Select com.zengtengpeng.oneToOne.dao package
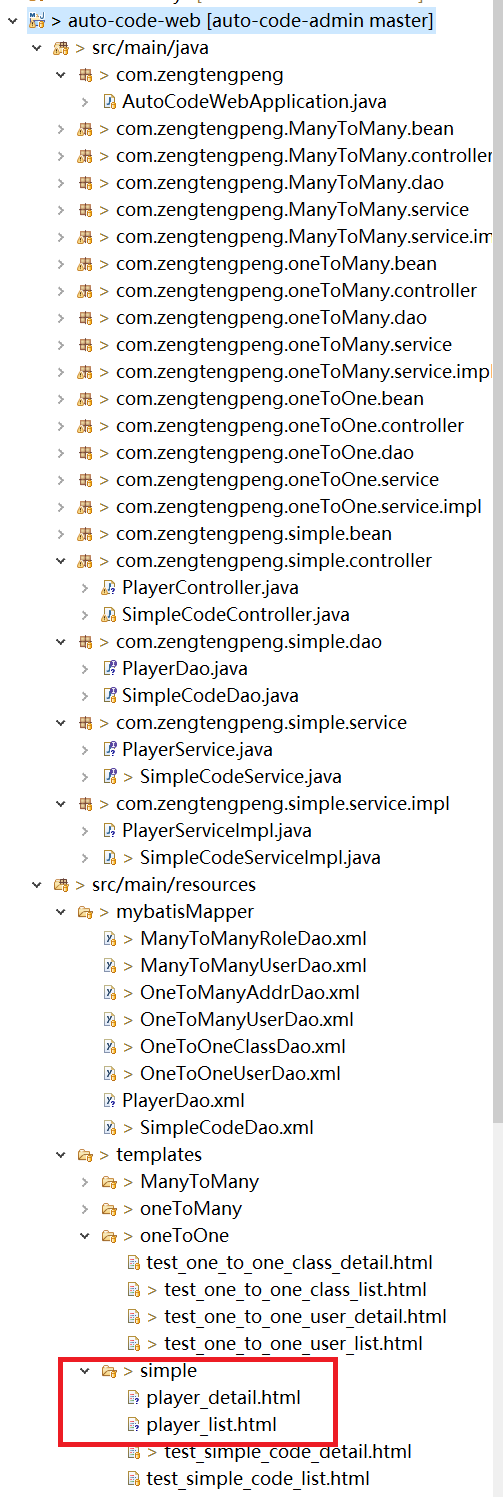Image resolution: width=503 pixels, height=1497 pixels. (x=265, y=453)
